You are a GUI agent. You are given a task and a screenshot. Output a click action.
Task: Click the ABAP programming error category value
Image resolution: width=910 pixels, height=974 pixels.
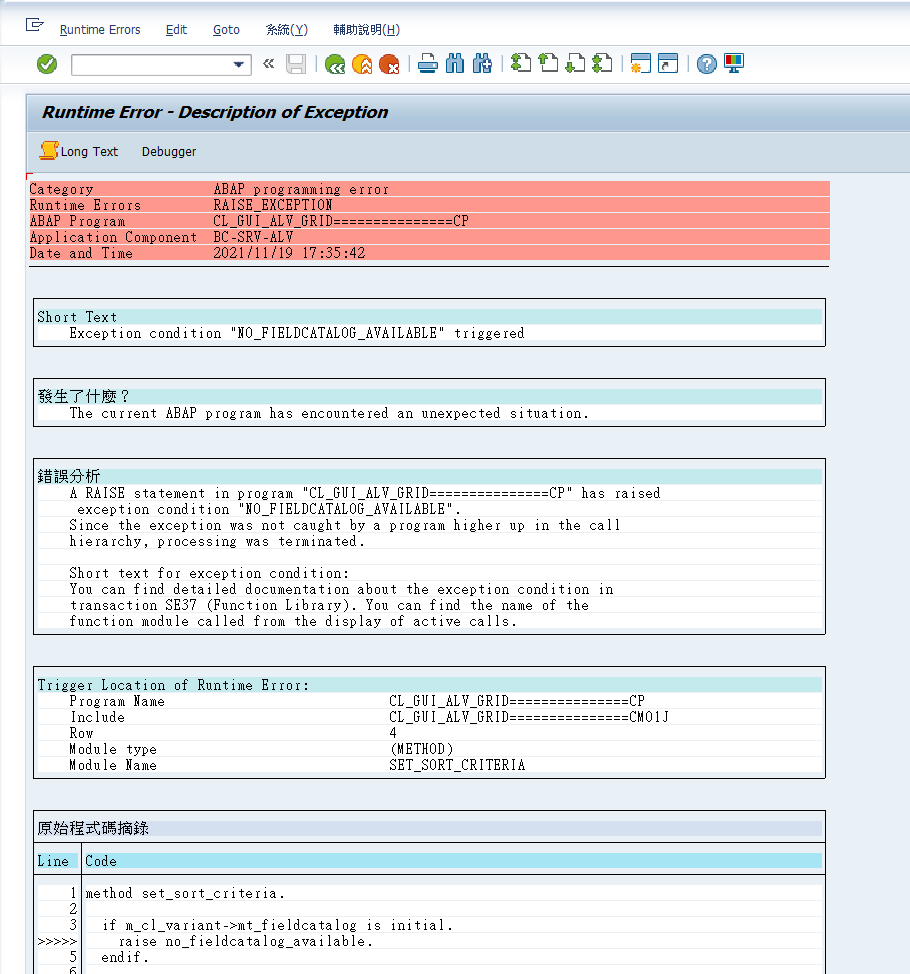point(301,189)
